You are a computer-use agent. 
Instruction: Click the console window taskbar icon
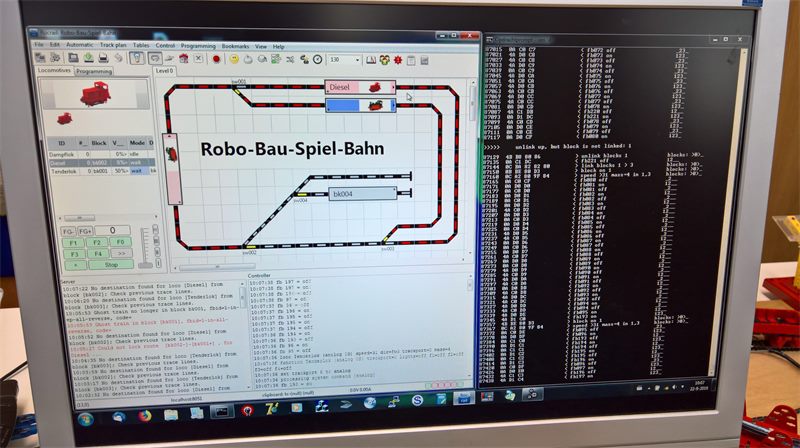(x=221, y=411)
